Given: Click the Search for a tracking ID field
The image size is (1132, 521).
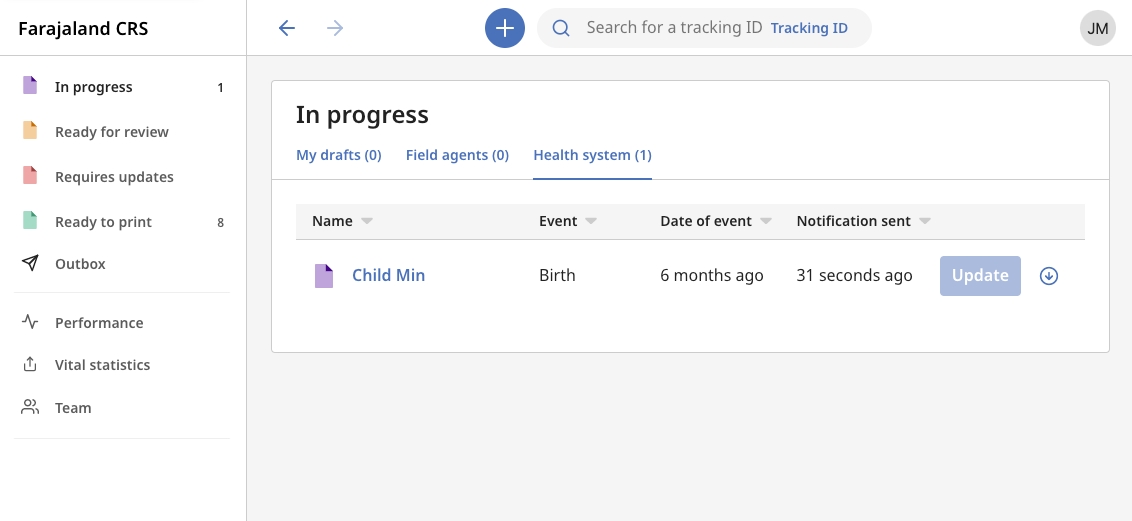Looking at the screenshot, I should click(x=673, y=28).
